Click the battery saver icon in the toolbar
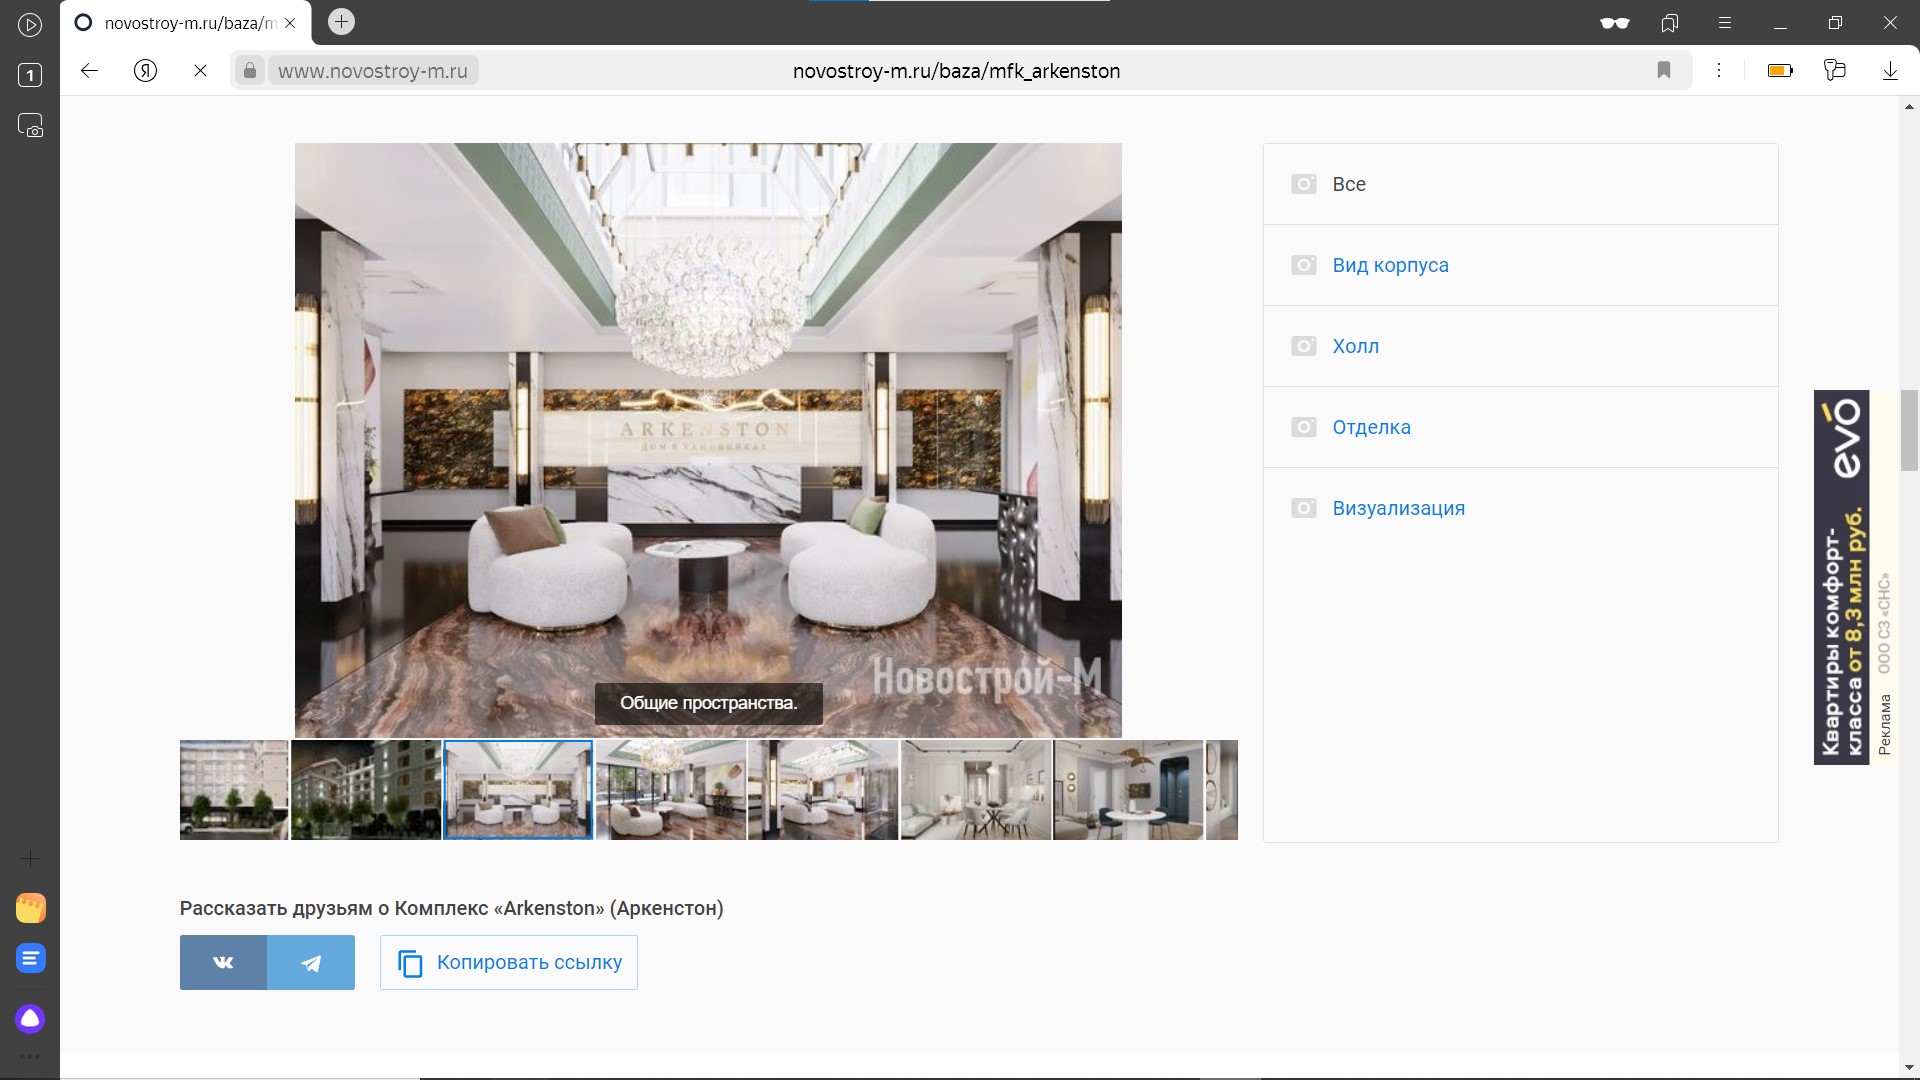This screenshot has height=1080, width=1920. [1780, 70]
